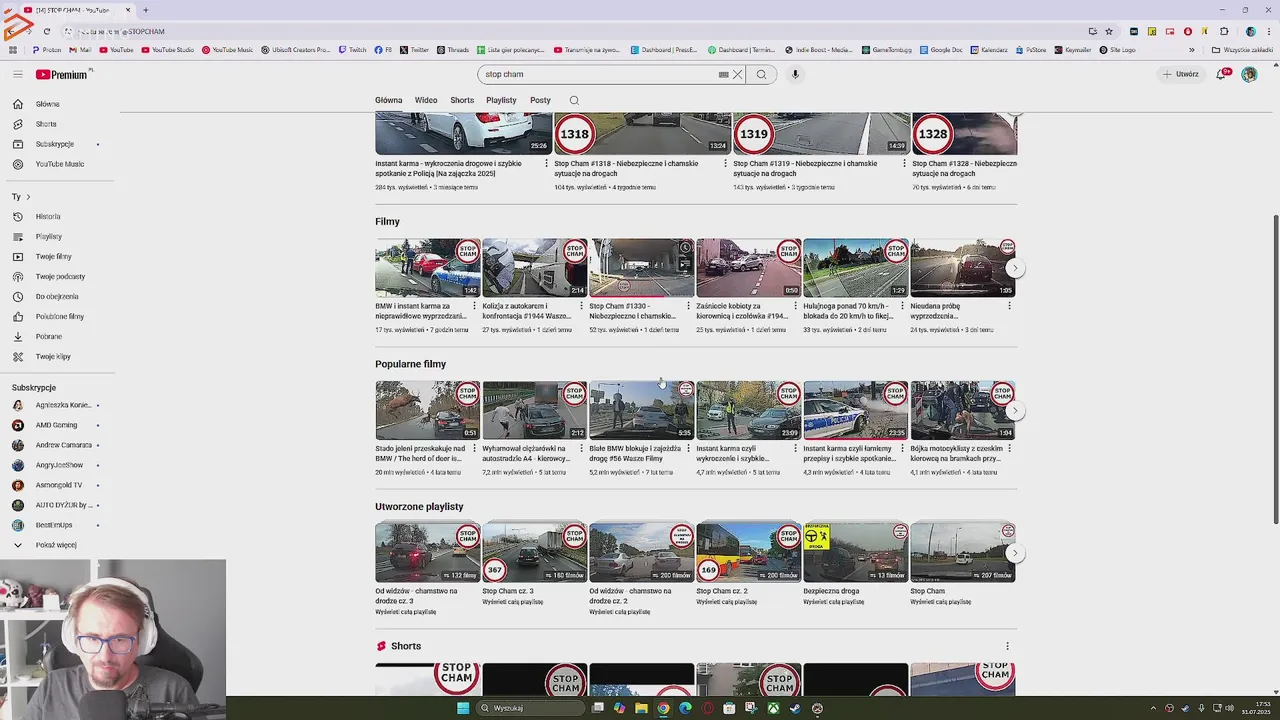
Task: Open 'Instant karma - wykroczenia drogowe' video title
Action: [448, 168]
